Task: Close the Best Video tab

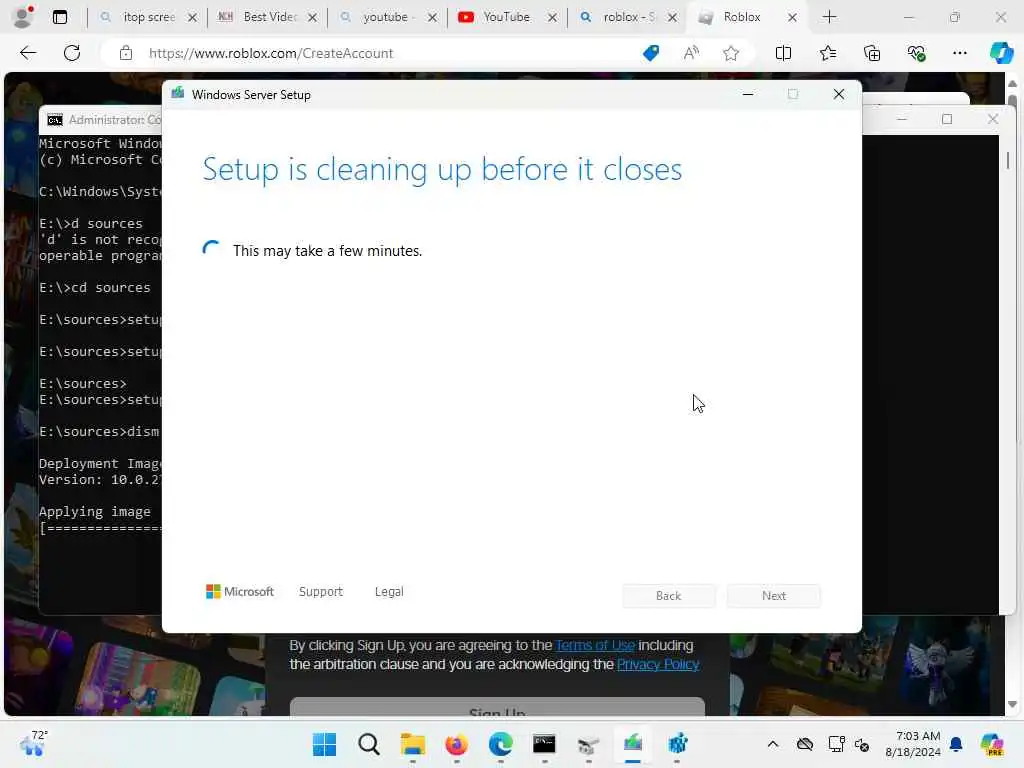Action: click(313, 18)
